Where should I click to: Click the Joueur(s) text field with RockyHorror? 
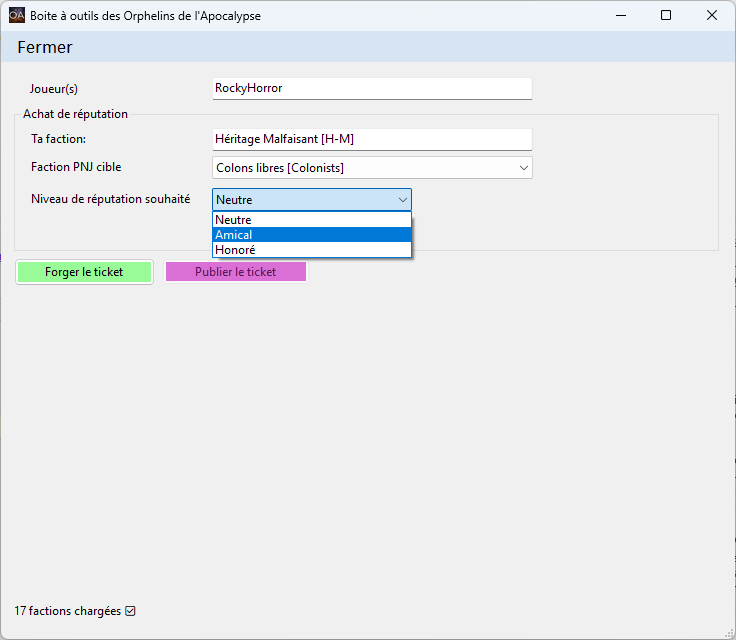372,88
